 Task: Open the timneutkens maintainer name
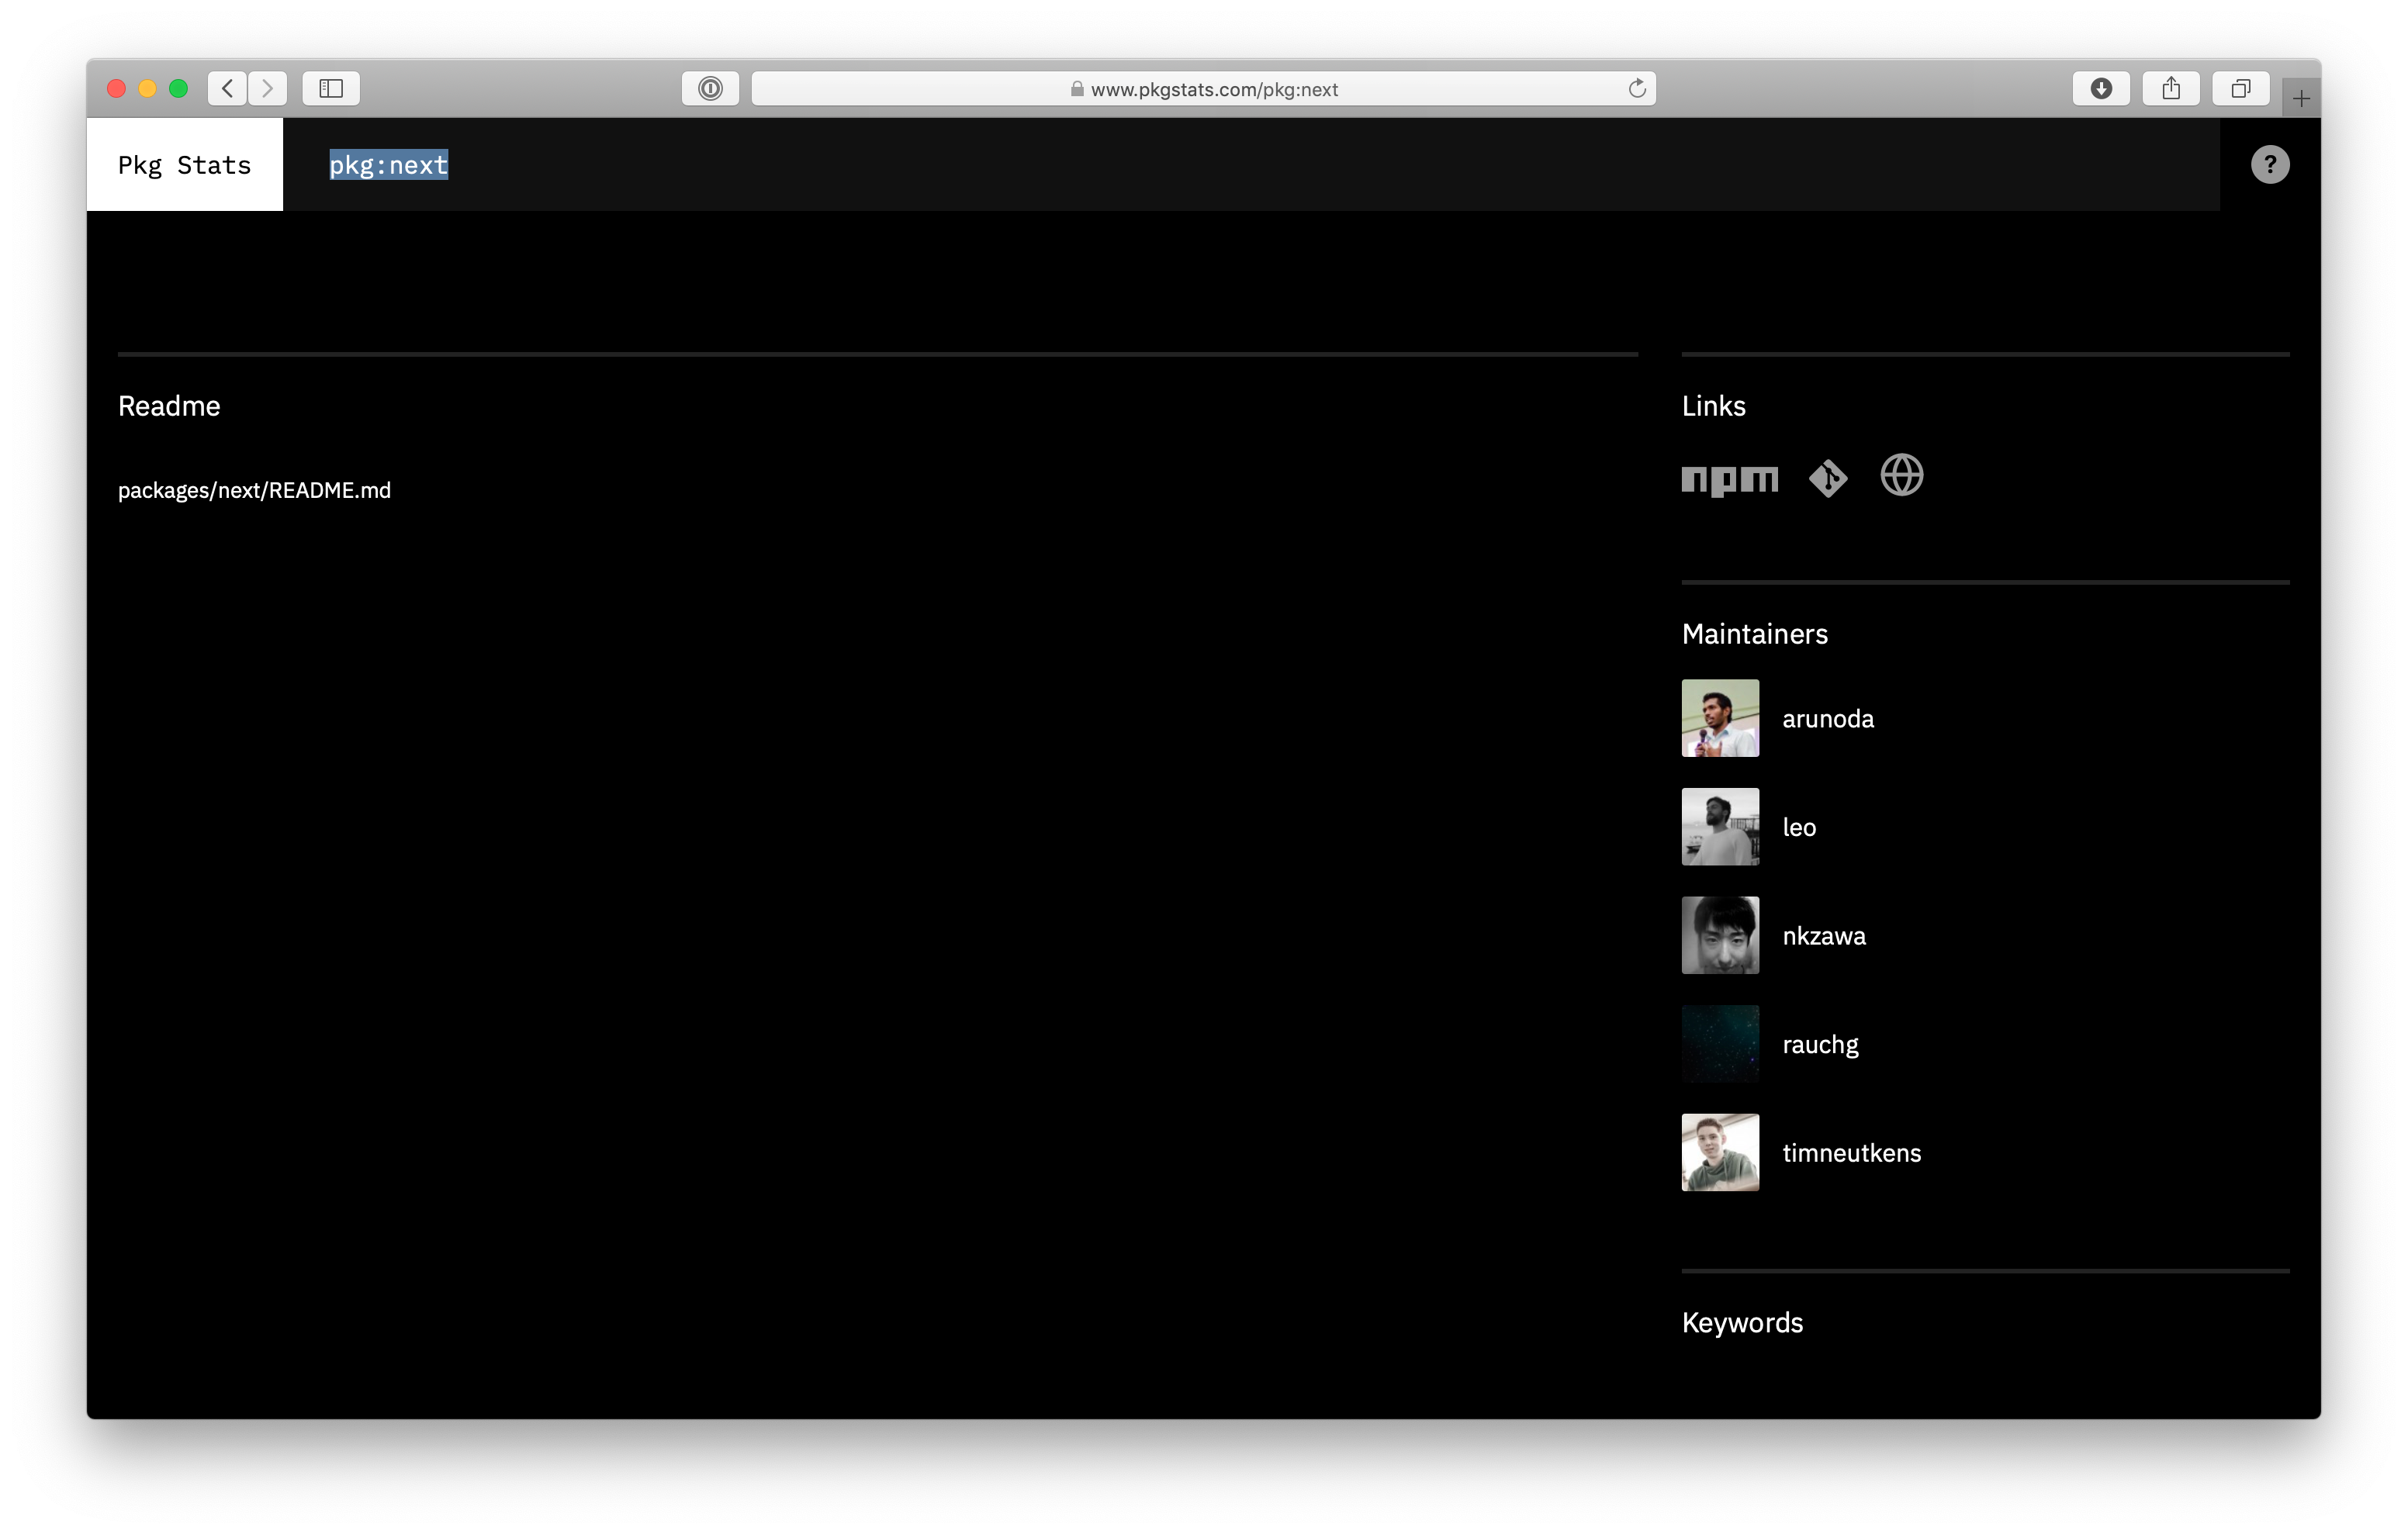tap(1851, 1153)
